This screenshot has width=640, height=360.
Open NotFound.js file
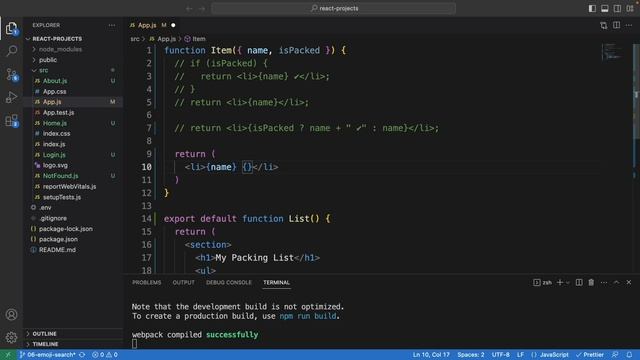[x=60, y=176]
